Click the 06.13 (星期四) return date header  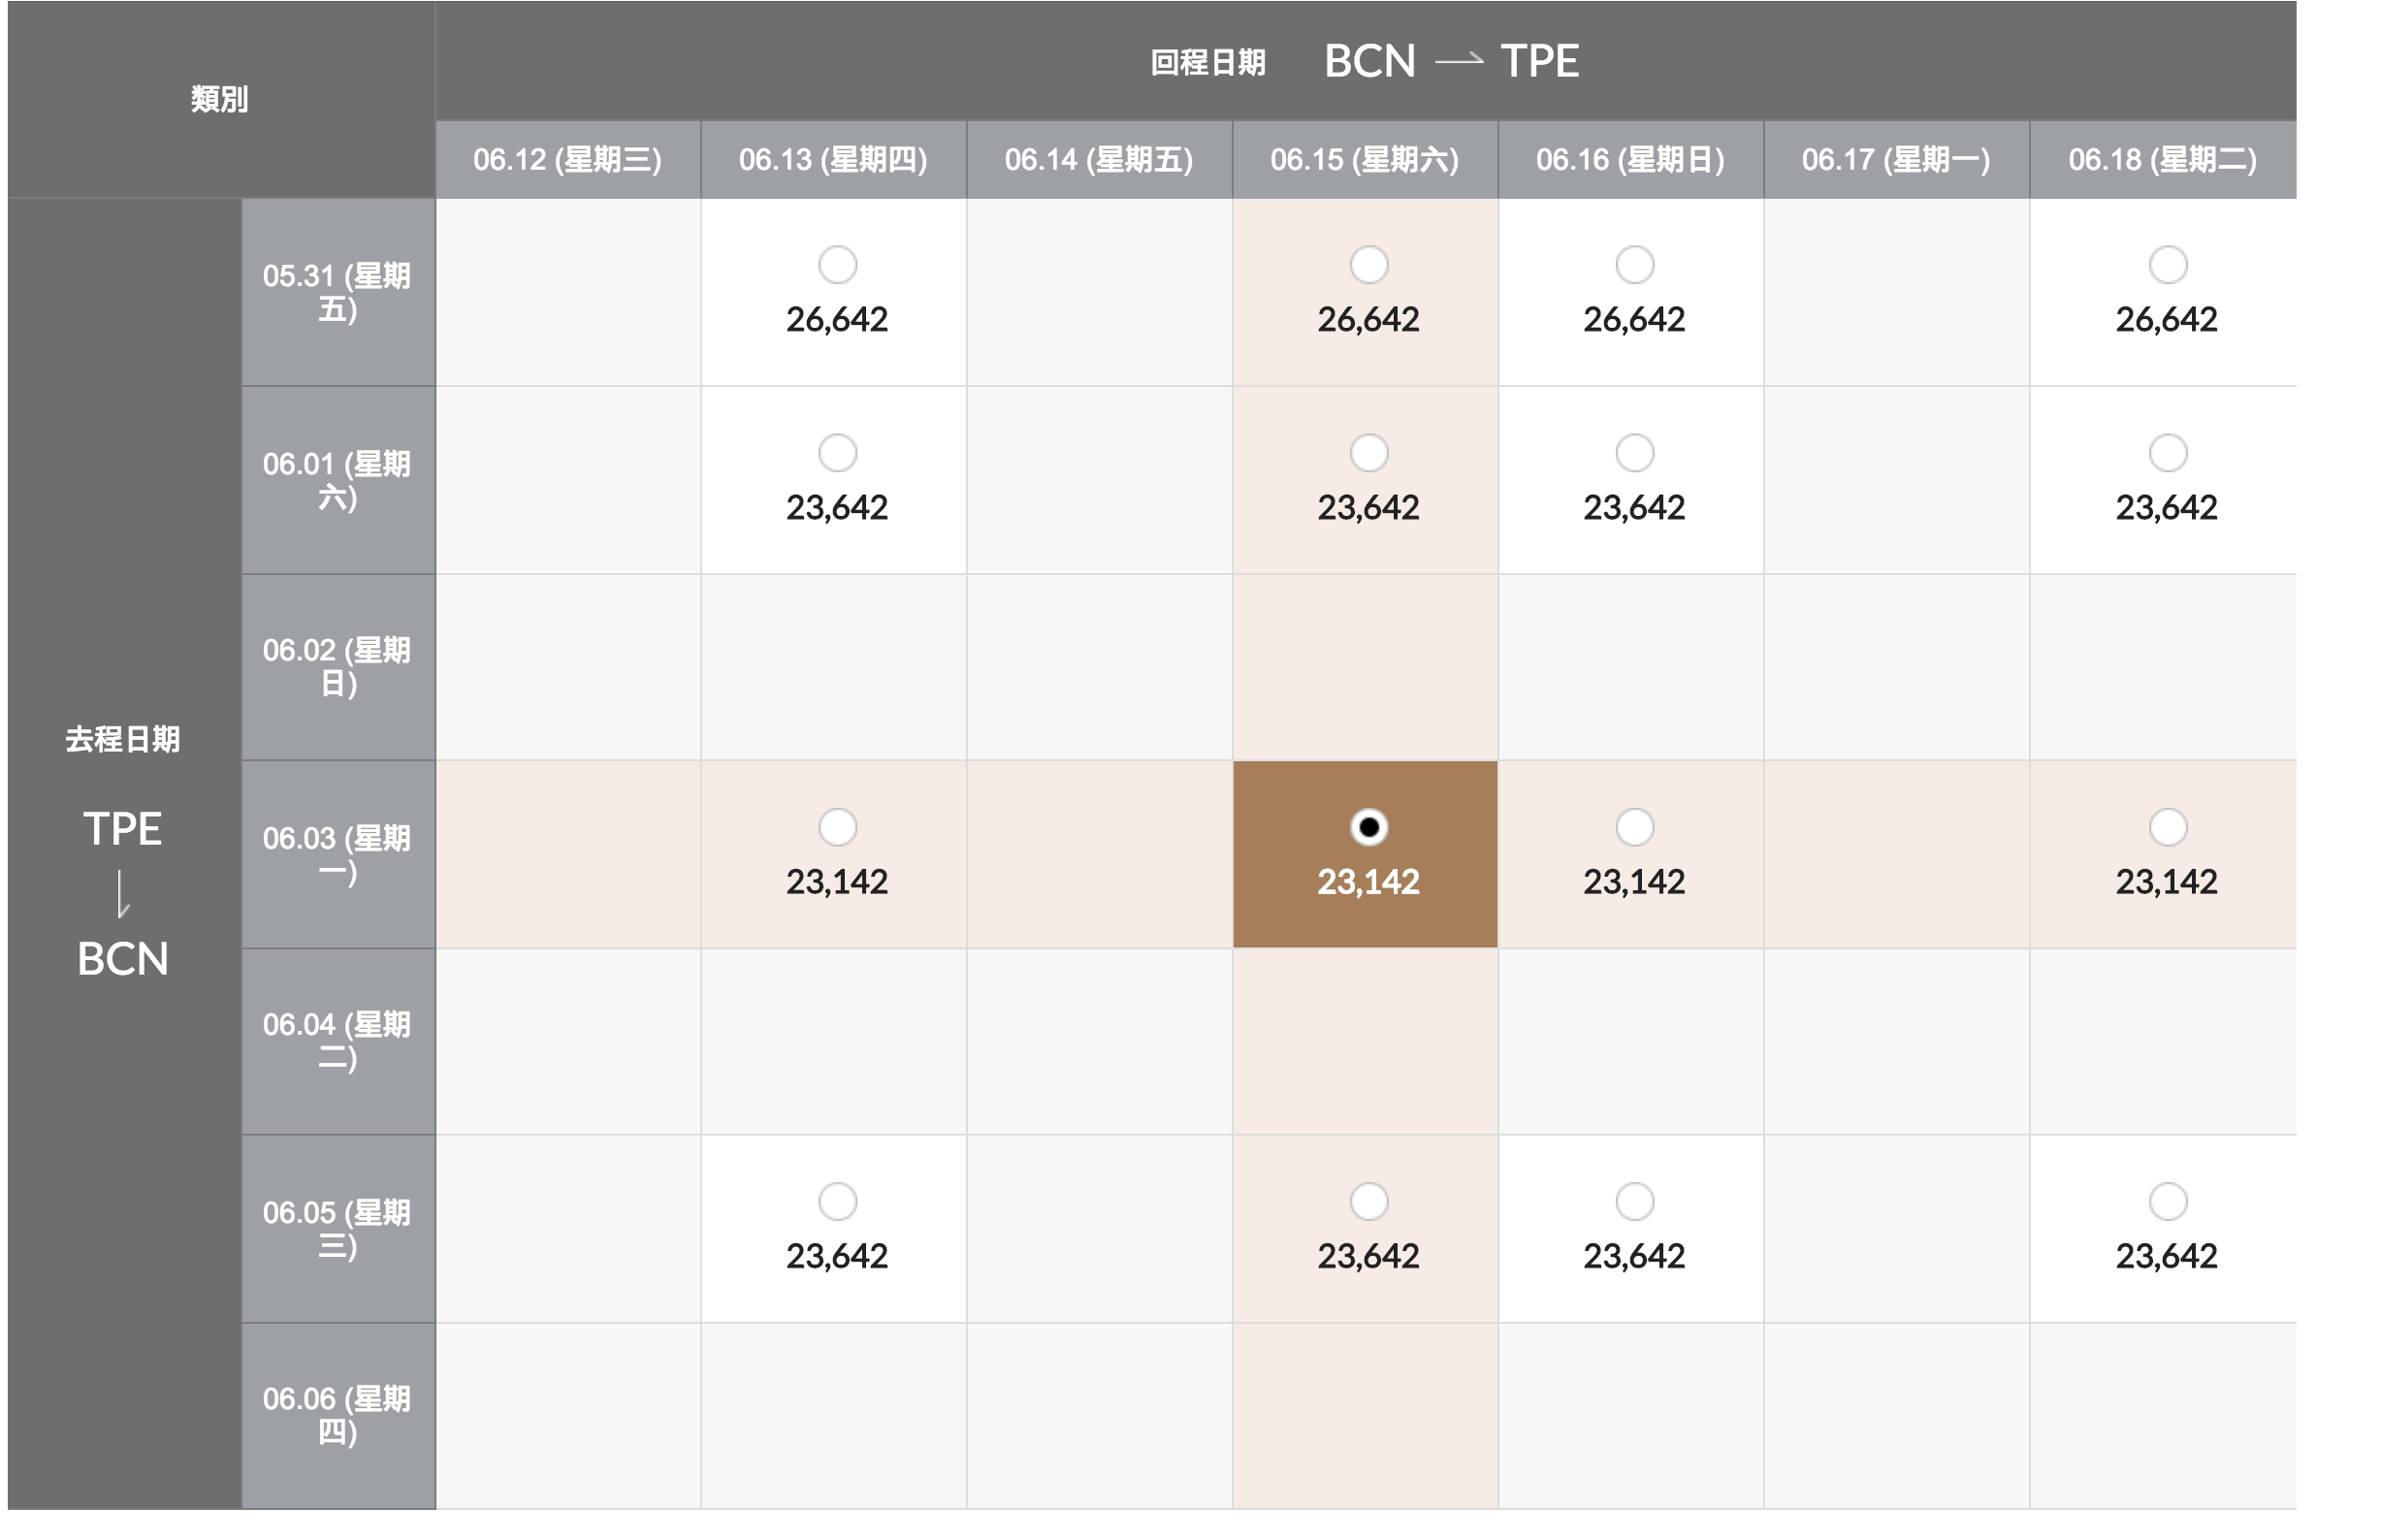[833, 160]
